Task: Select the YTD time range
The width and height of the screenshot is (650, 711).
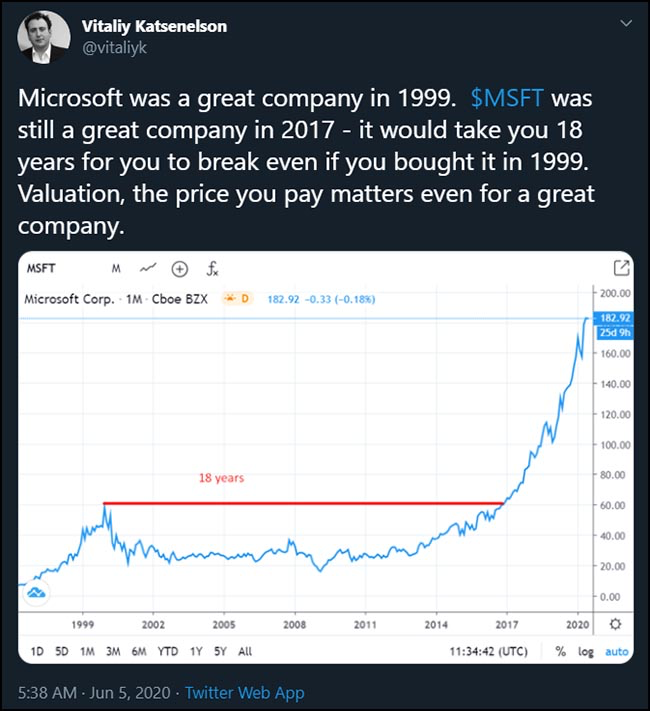Action: click(168, 652)
